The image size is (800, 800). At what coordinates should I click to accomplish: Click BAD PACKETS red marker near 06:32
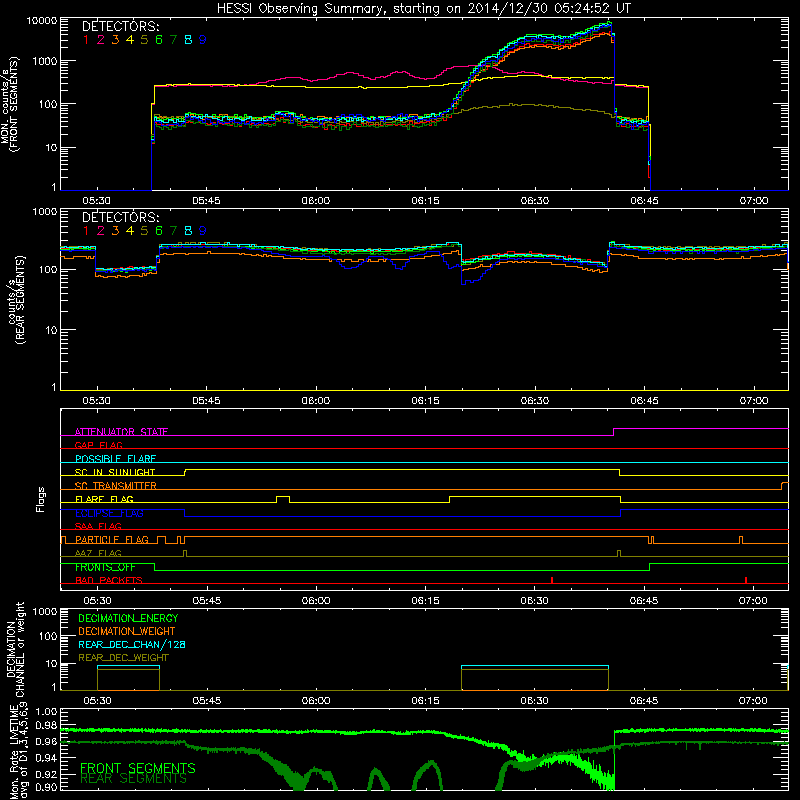coord(552,580)
